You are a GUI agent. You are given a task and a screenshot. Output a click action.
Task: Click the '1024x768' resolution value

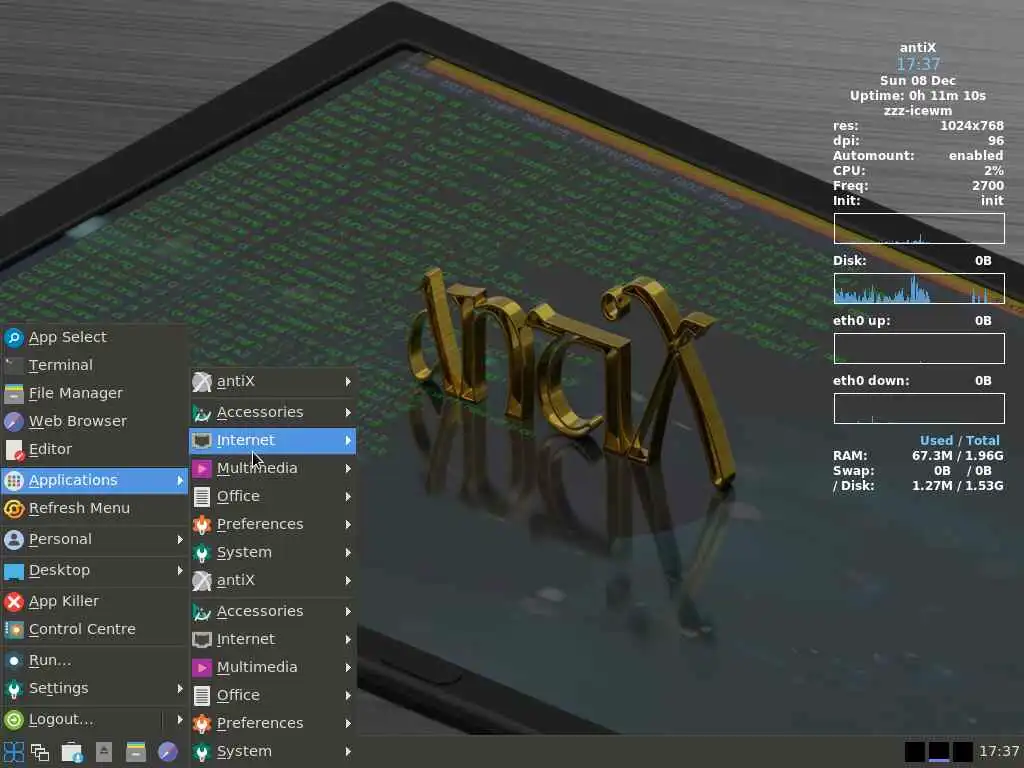(972, 125)
